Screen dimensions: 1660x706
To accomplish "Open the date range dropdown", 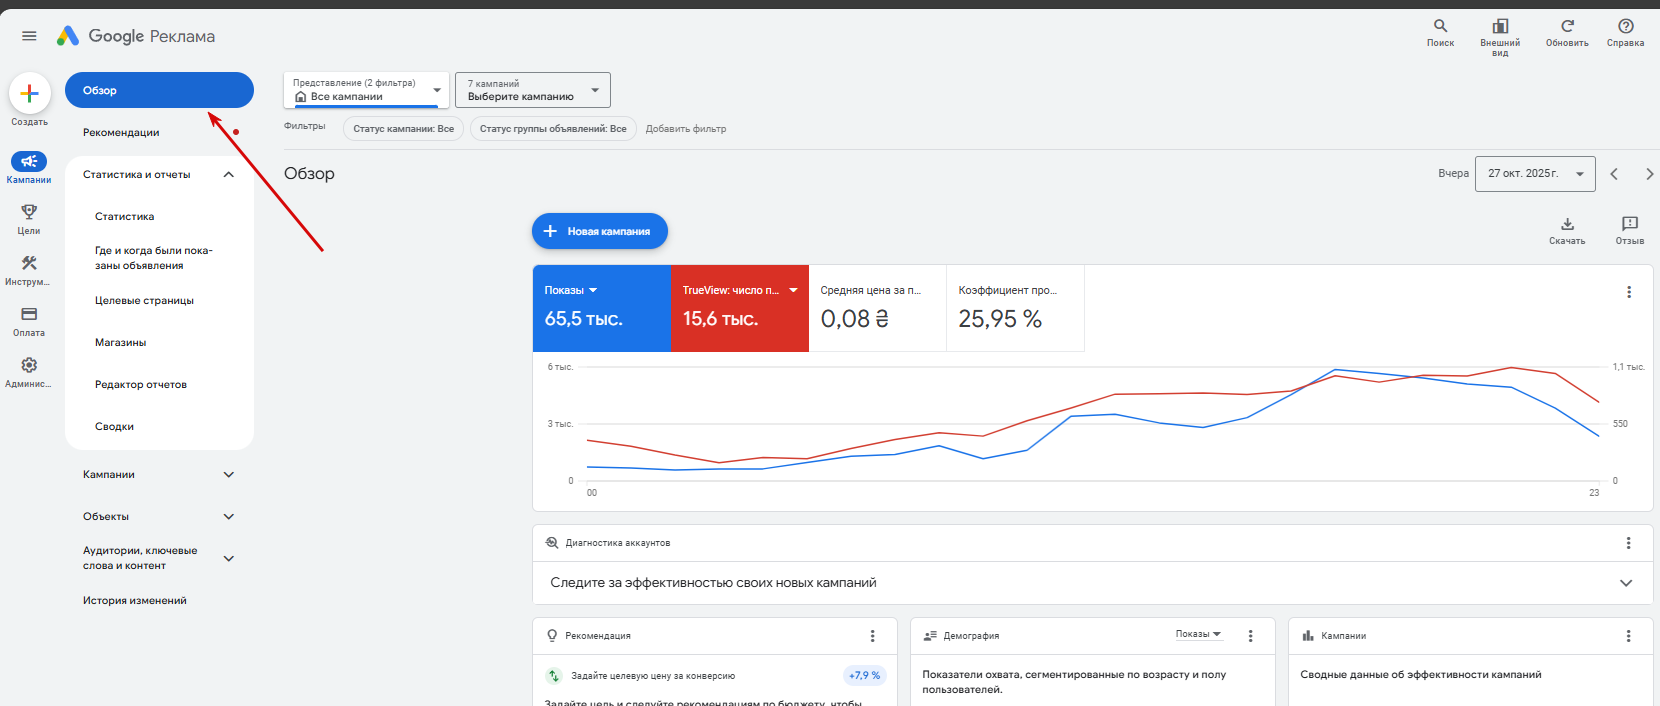I will pyautogui.click(x=1534, y=174).
